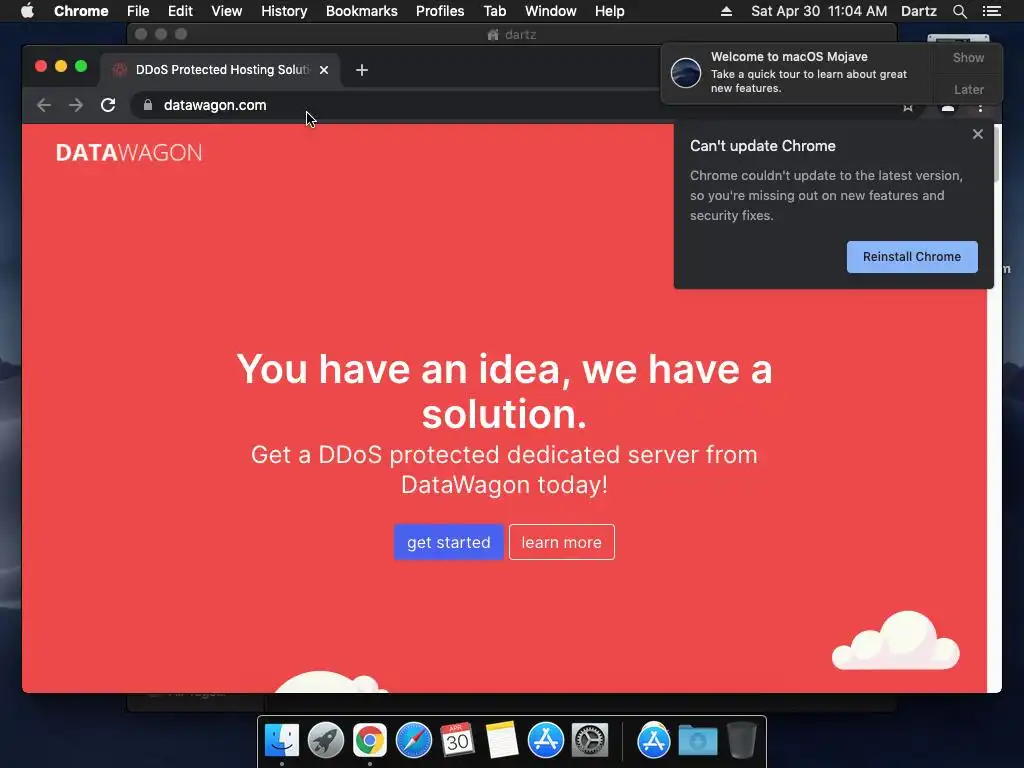Select the DDoS Protected Hosting Solutions tab
This screenshot has height=768, width=1024.
220,70
